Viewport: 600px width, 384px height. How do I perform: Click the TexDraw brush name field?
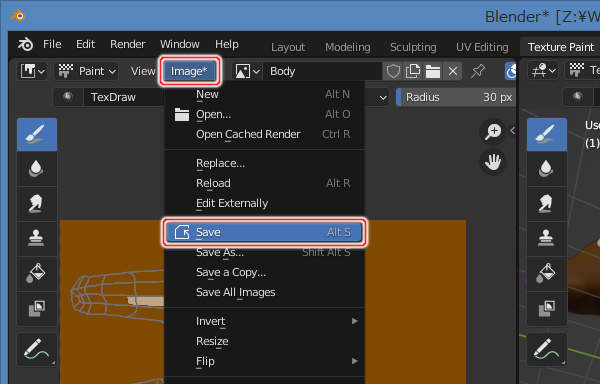(x=124, y=97)
